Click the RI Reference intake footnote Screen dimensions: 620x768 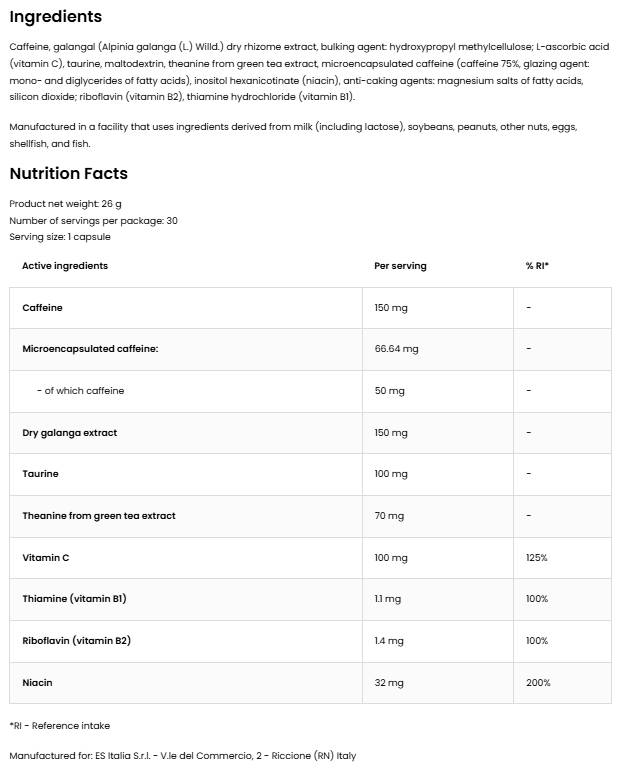click(60, 726)
